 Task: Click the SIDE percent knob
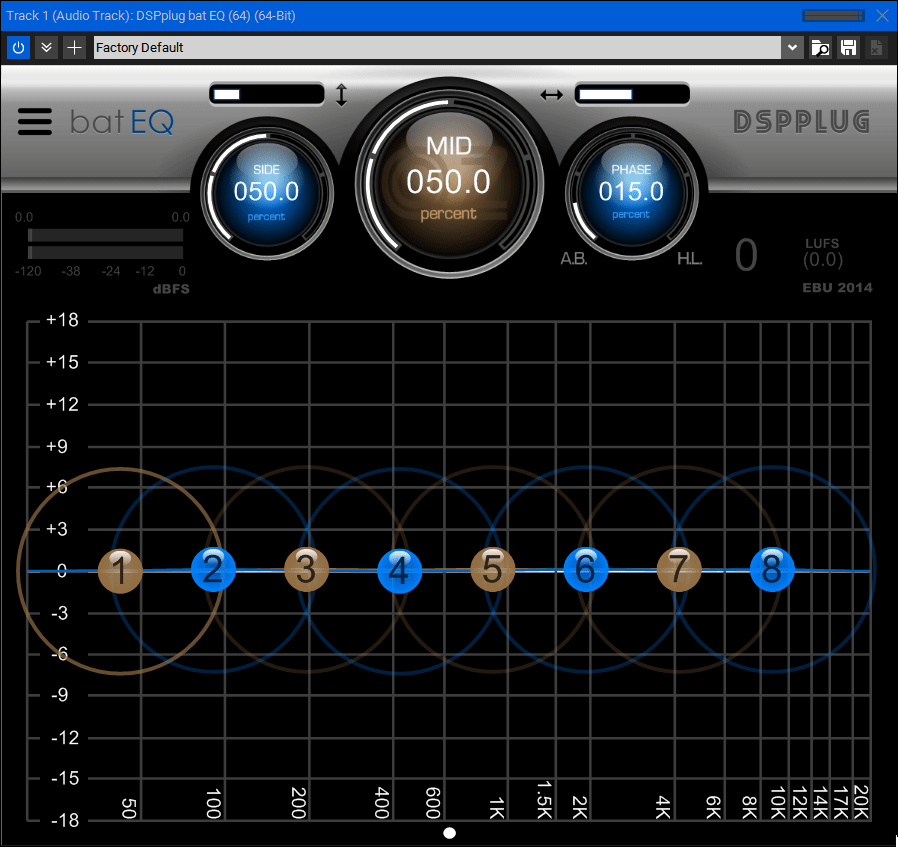click(266, 192)
